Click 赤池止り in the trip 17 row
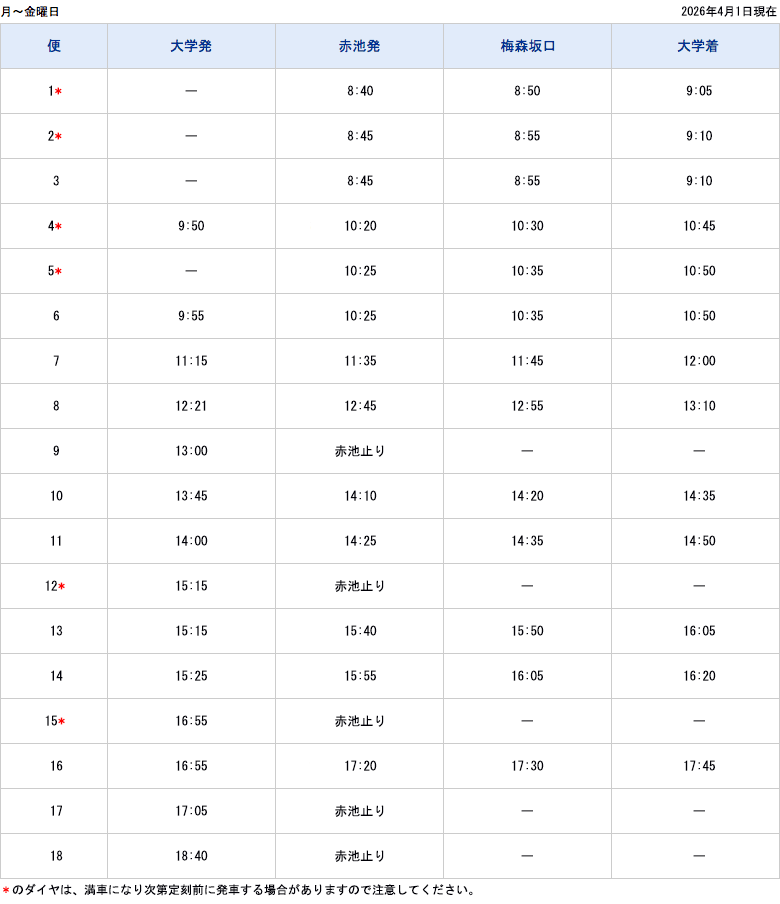Image resolution: width=780 pixels, height=904 pixels. (x=359, y=811)
